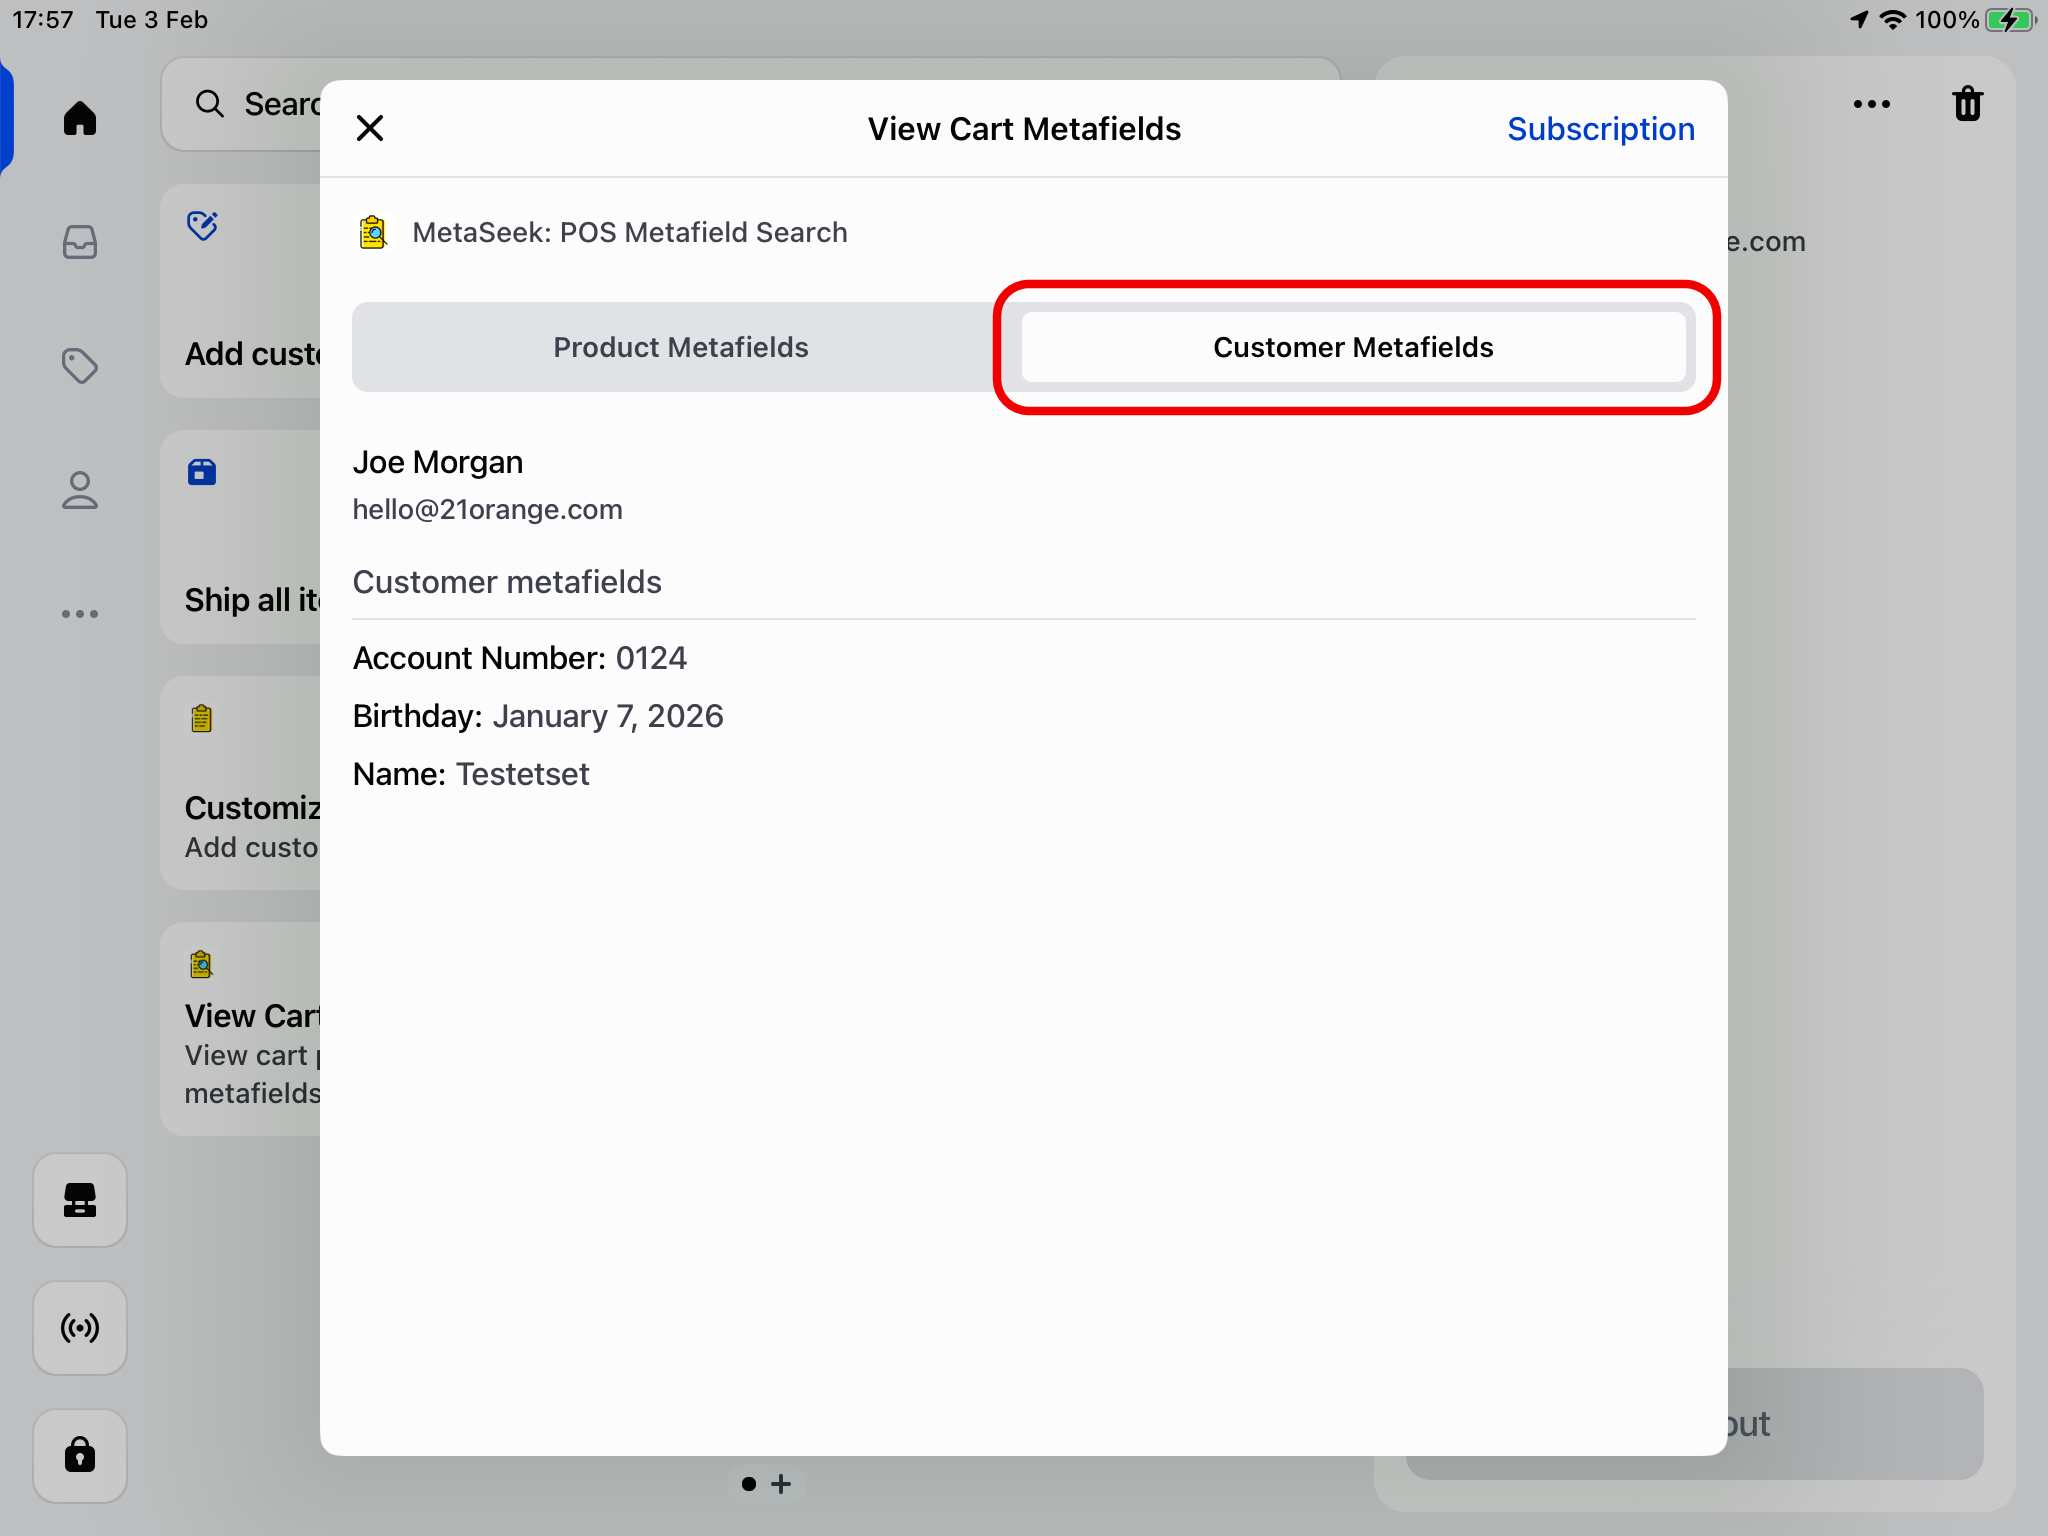The height and width of the screenshot is (1536, 2048).
Task: Open cart options three-dot menu
Action: click(x=1871, y=104)
